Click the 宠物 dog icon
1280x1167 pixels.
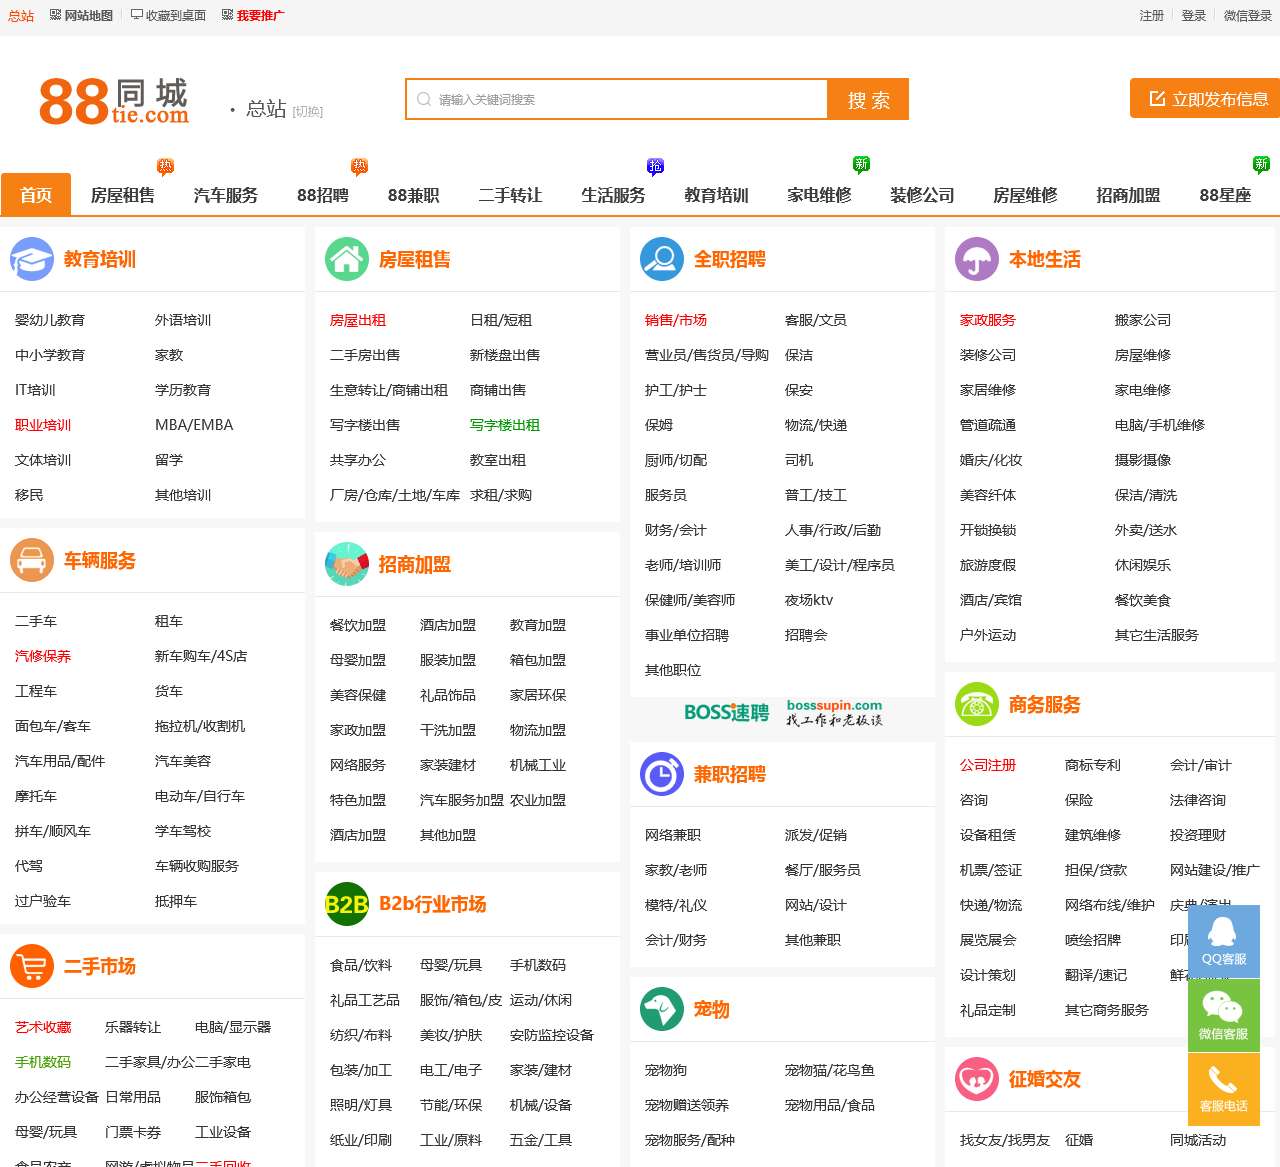(661, 1009)
